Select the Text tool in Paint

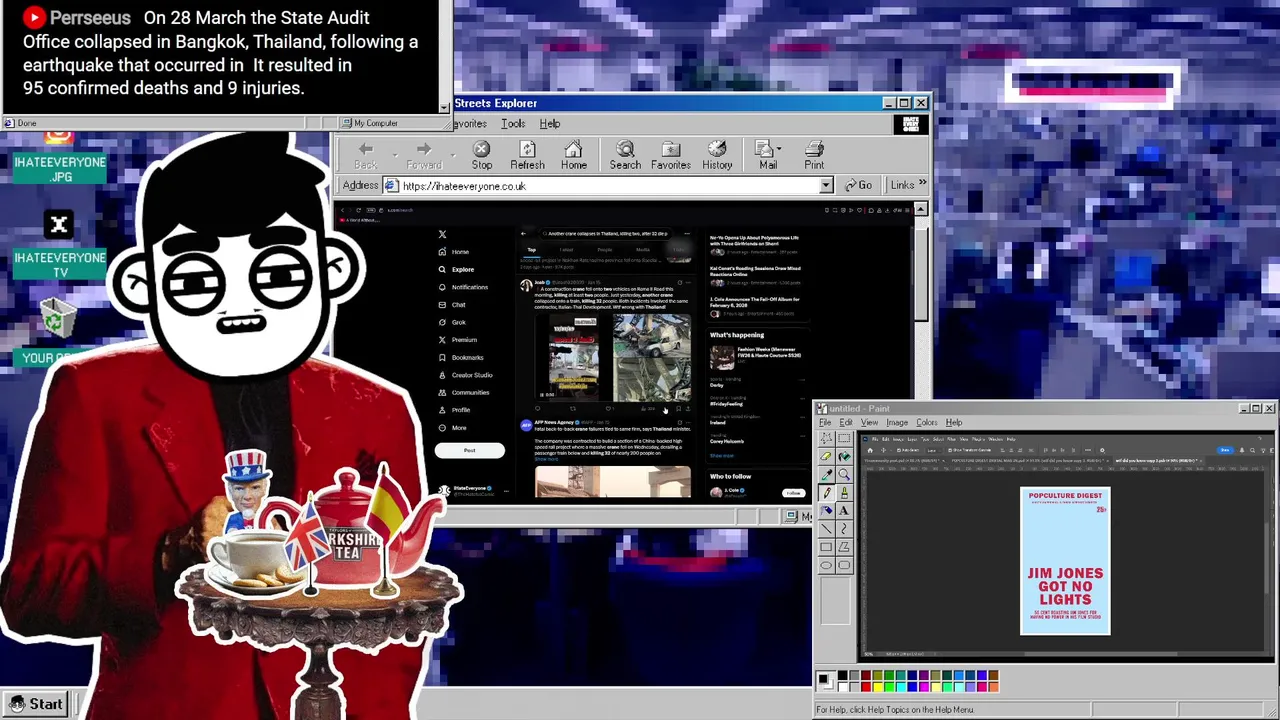pyautogui.click(x=844, y=510)
